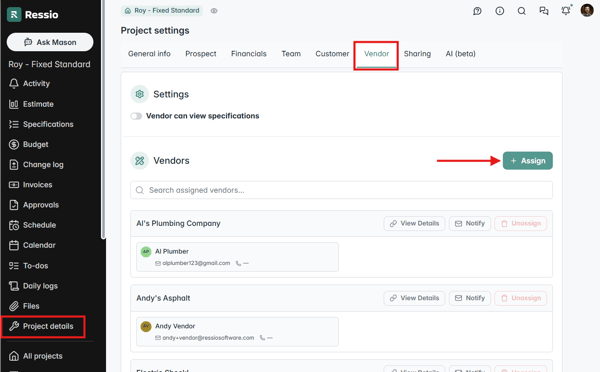The width and height of the screenshot is (600, 372).
Task: Click the Ressio logo icon
Action: 14,15
